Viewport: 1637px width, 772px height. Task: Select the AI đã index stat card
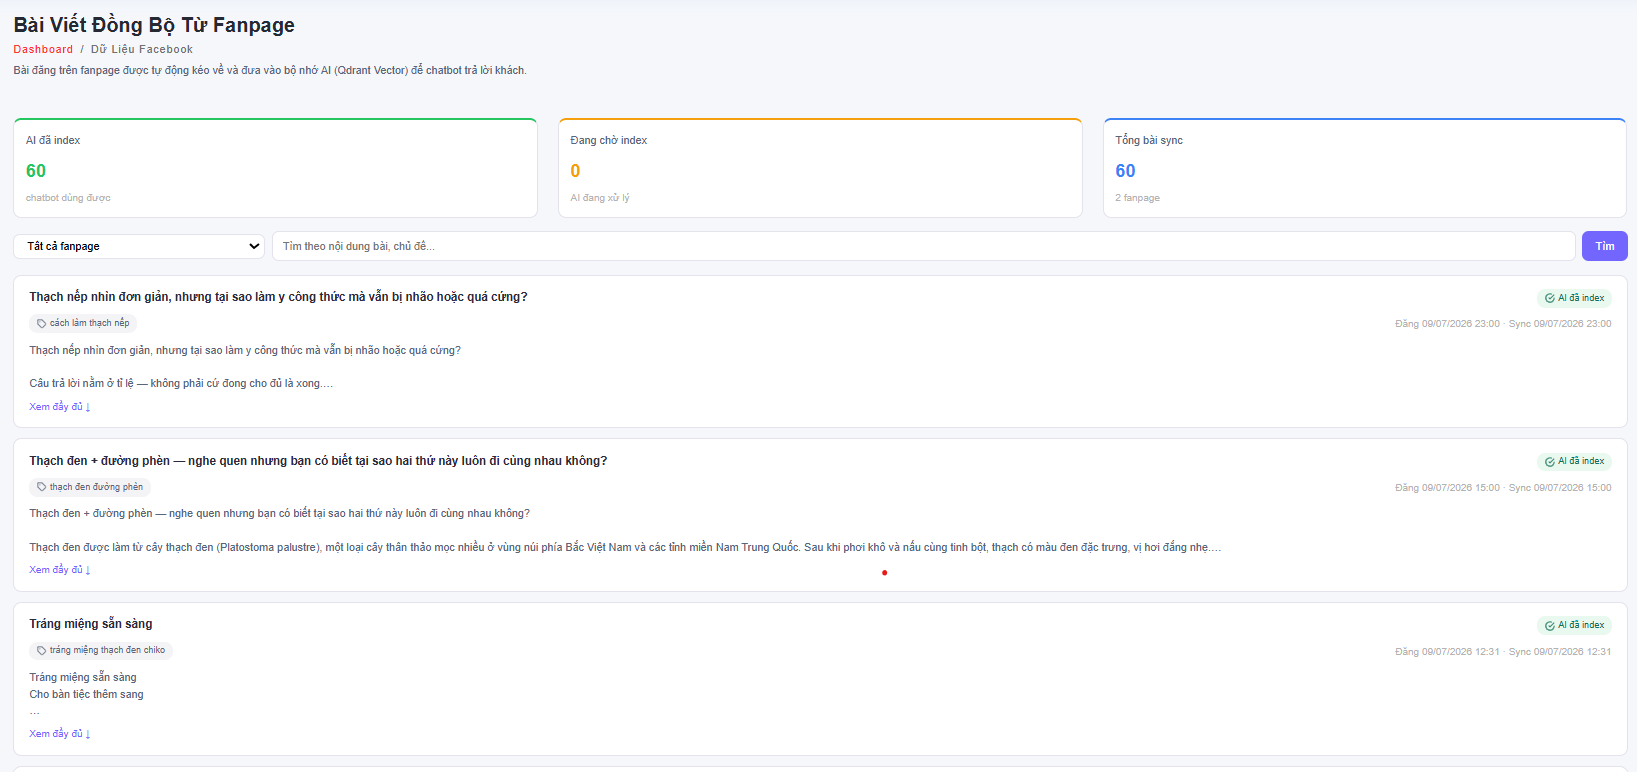click(x=275, y=168)
